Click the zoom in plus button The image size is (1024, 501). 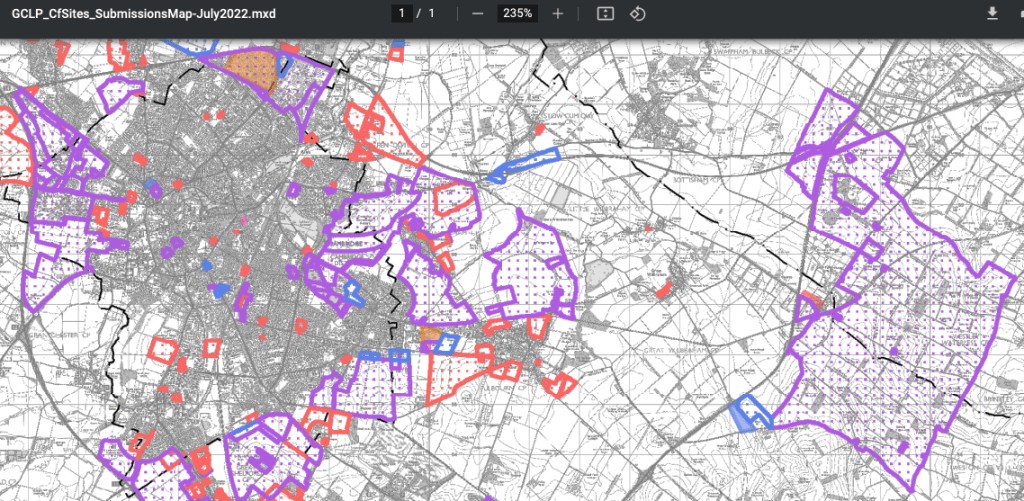(558, 14)
